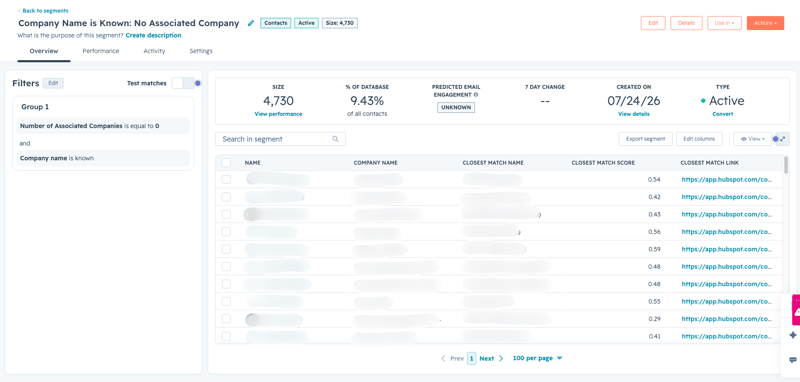Image resolution: width=800 pixels, height=382 pixels.
Task: Click the Company name is known filter
Action: click(x=104, y=158)
